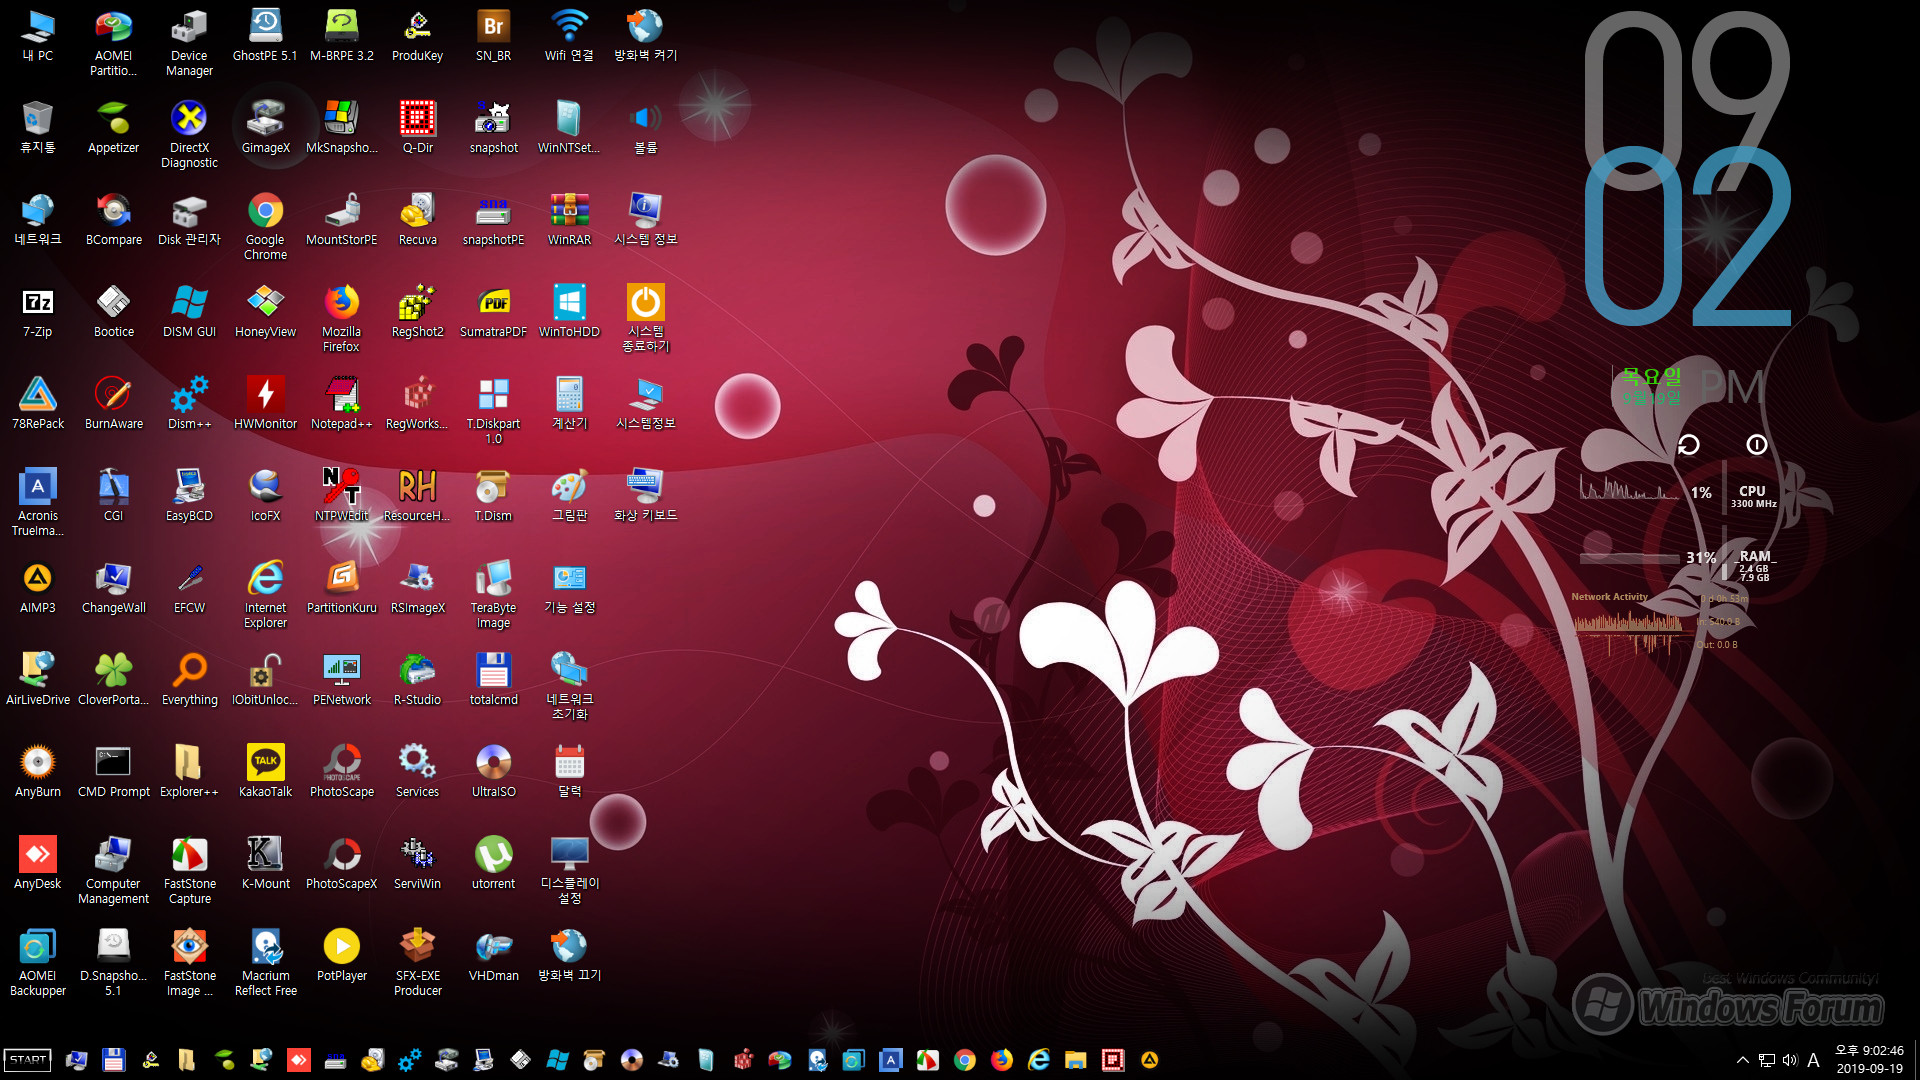1920x1080 pixels.
Task: Launch GimageX from the desktop
Action: tap(265, 127)
